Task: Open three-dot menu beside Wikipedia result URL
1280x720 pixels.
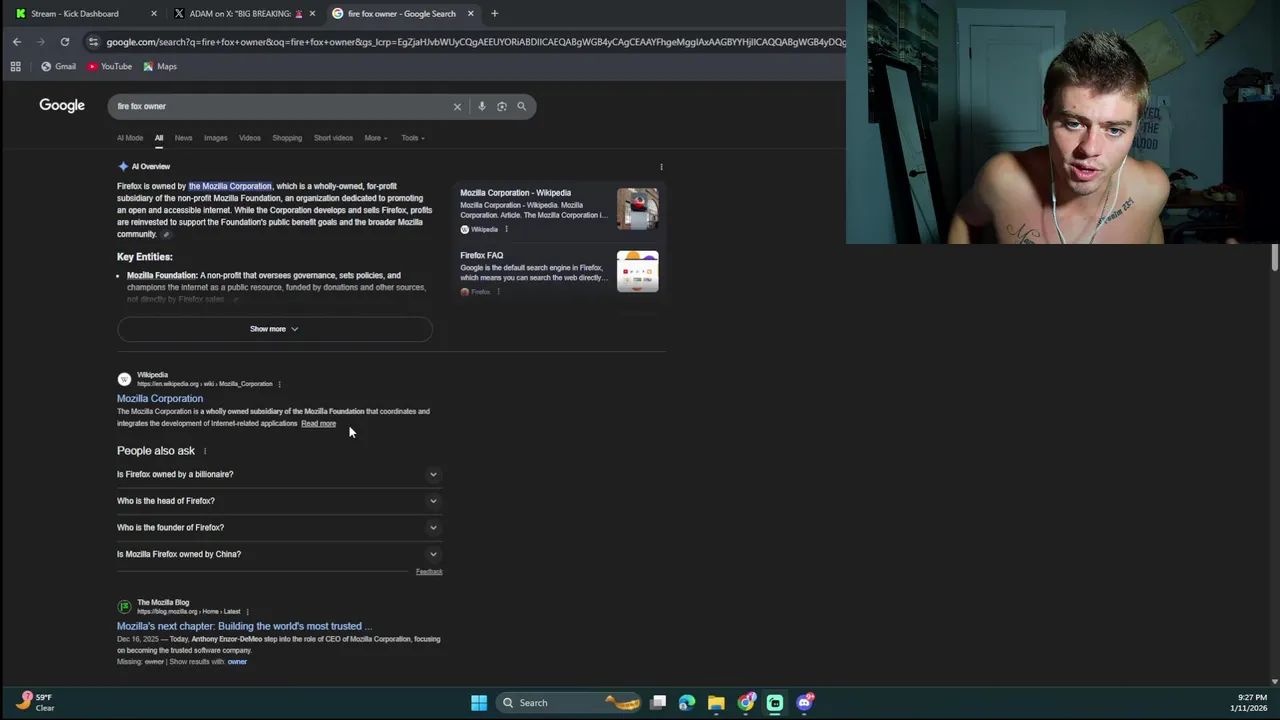Action: 279,384
